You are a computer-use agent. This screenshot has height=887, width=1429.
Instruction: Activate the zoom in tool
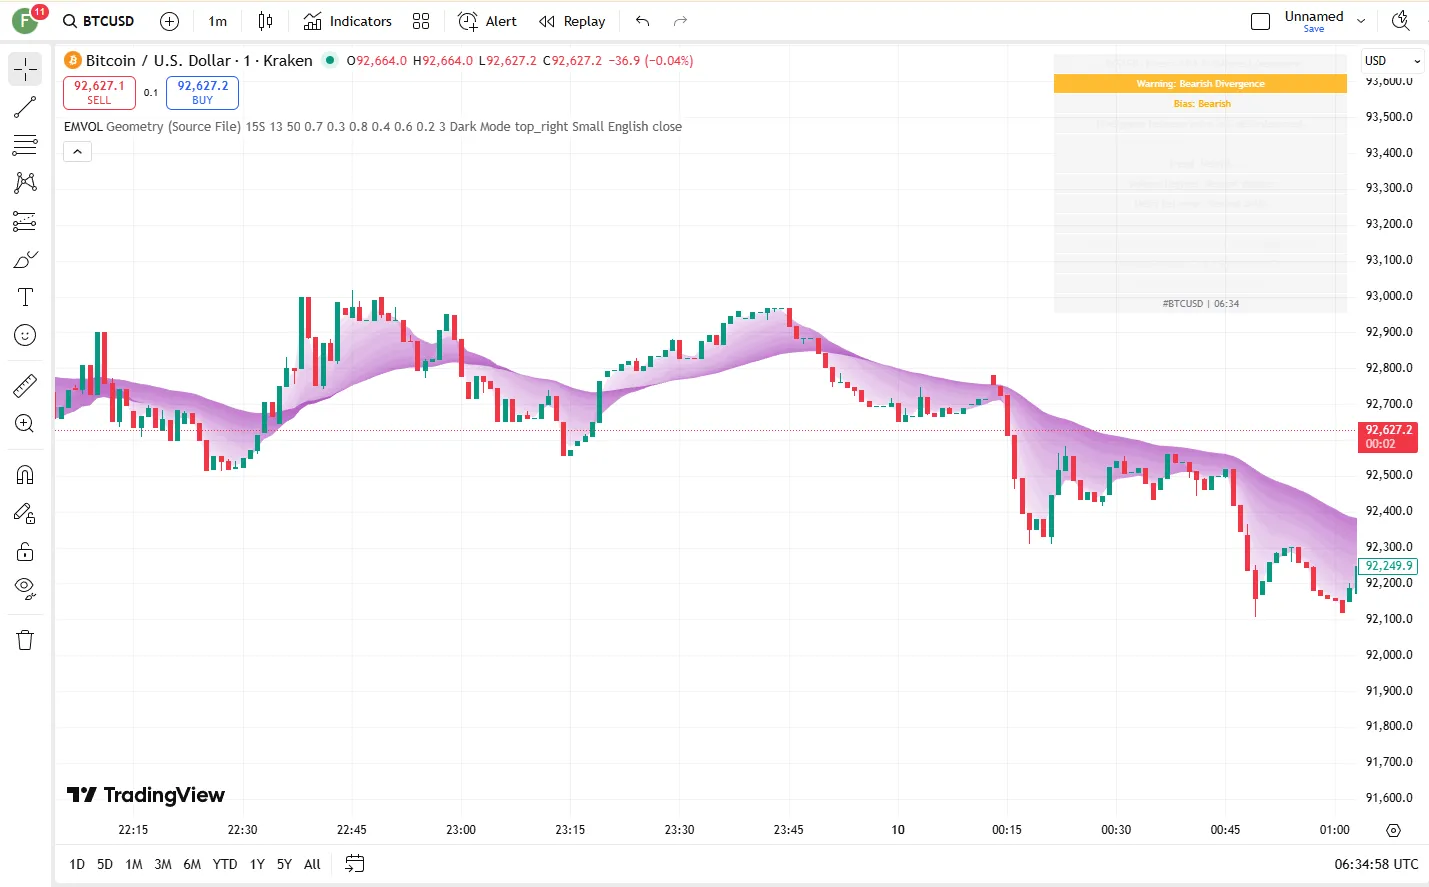[x=25, y=424]
